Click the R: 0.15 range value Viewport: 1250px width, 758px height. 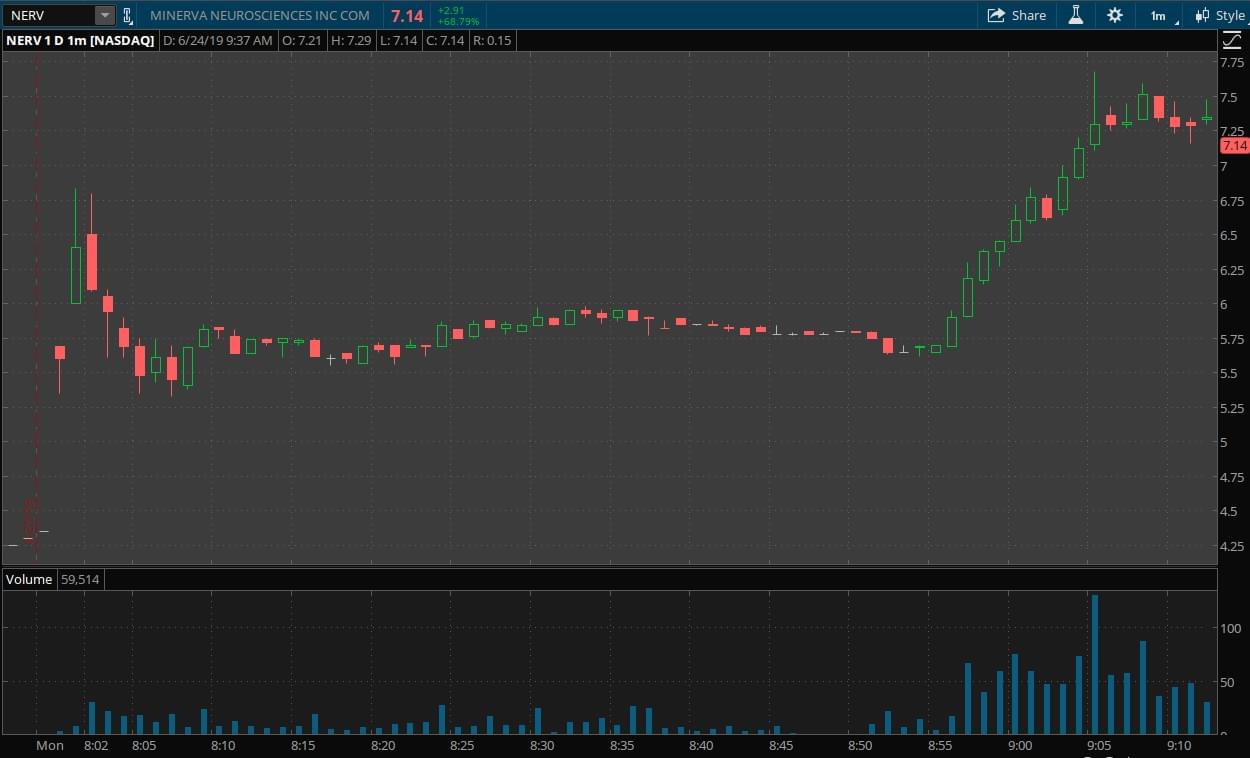click(x=492, y=40)
